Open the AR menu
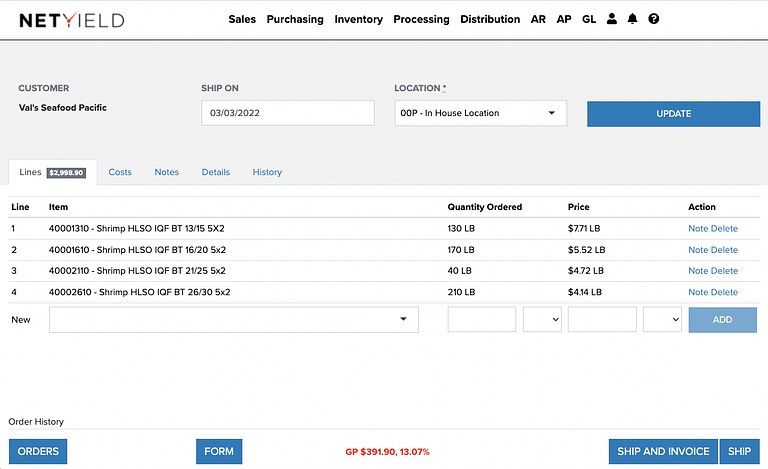The width and height of the screenshot is (768, 469). pyautogui.click(x=538, y=19)
